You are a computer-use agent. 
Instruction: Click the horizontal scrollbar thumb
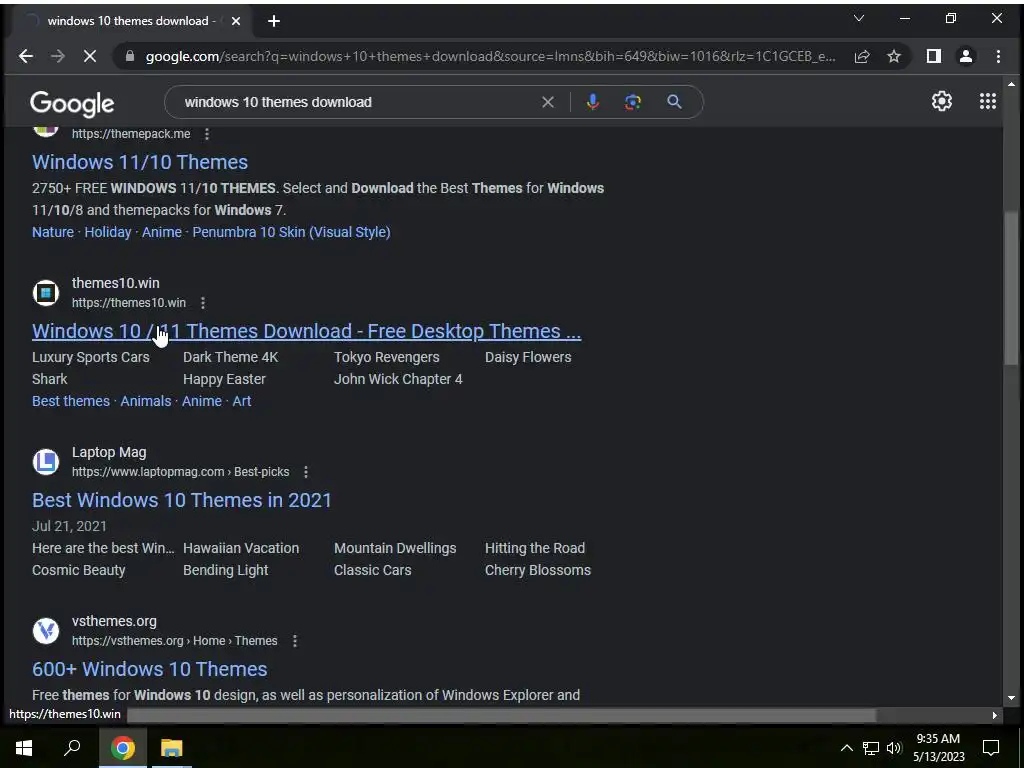click(x=501, y=715)
